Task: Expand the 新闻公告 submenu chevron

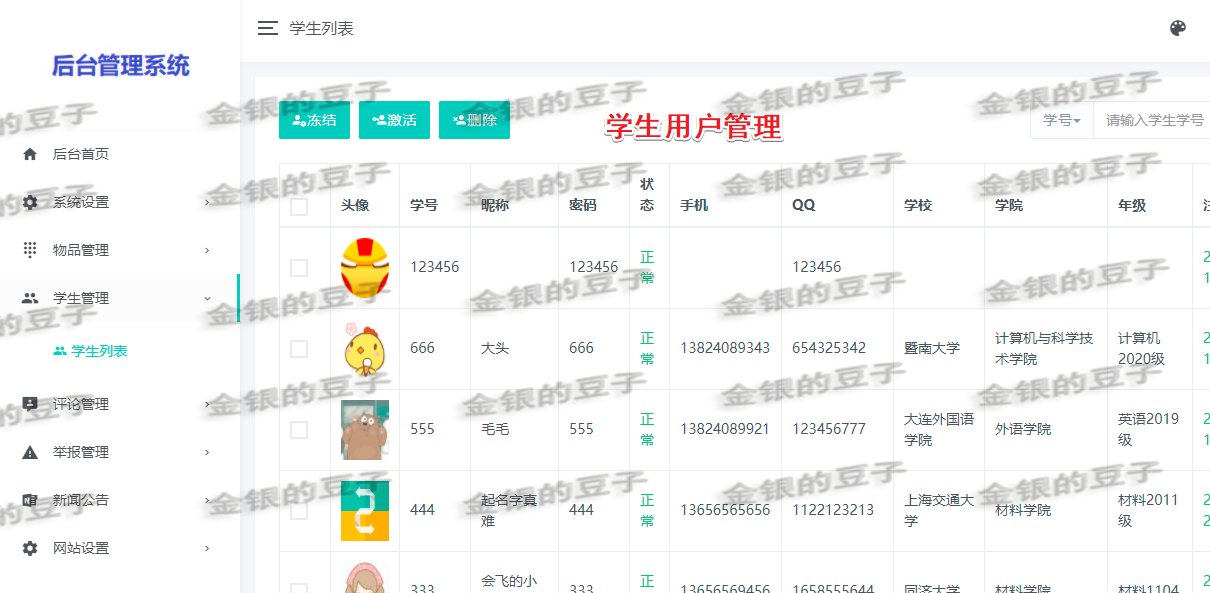Action: click(x=207, y=500)
